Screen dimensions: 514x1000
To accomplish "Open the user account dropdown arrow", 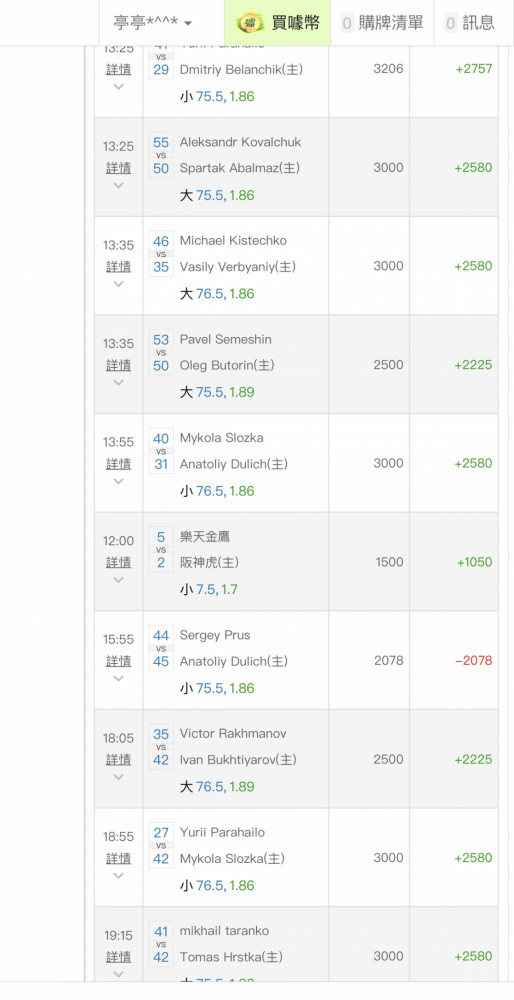I will click(x=187, y=24).
